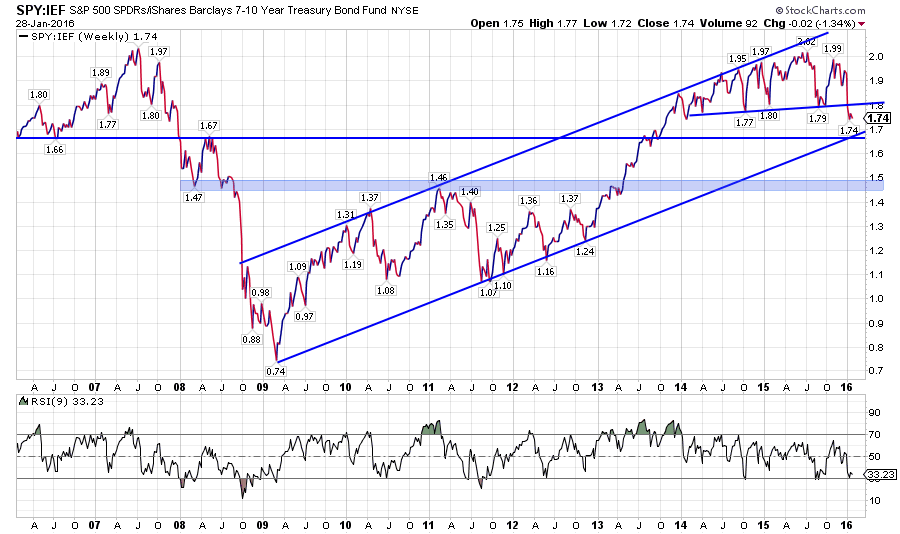This screenshot has width=900, height=534.
Task: Click the 1.25 price label
Action: (x=496, y=227)
